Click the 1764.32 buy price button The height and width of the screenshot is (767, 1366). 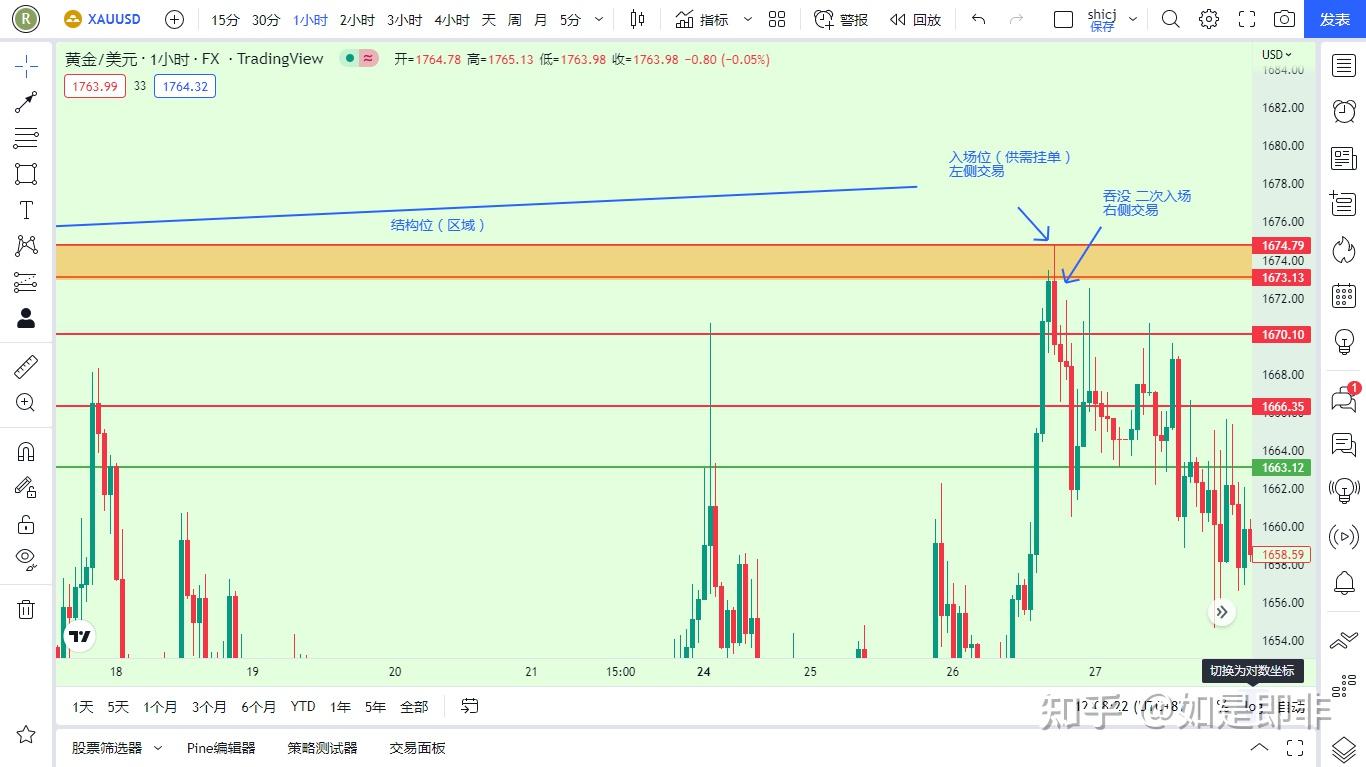pyautogui.click(x=185, y=87)
